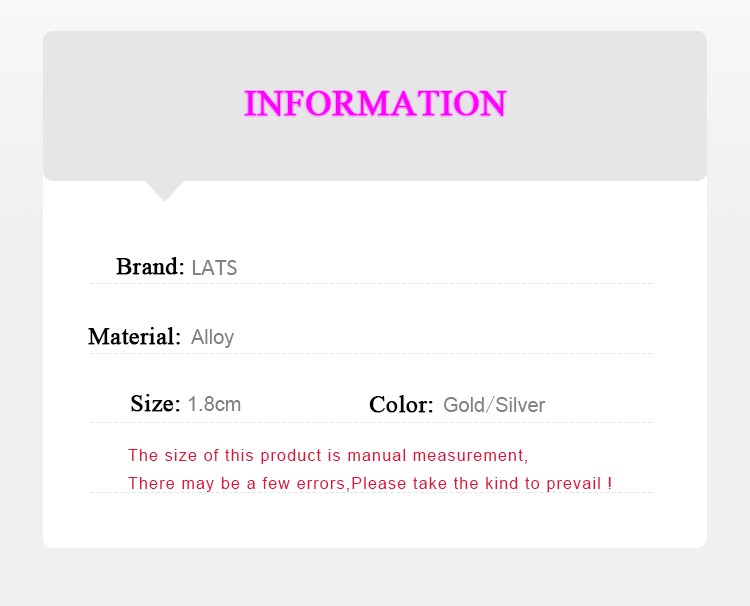Image resolution: width=750 pixels, height=606 pixels.
Task: Click the Color label
Action: pyautogui.click(x=401, y=405)
